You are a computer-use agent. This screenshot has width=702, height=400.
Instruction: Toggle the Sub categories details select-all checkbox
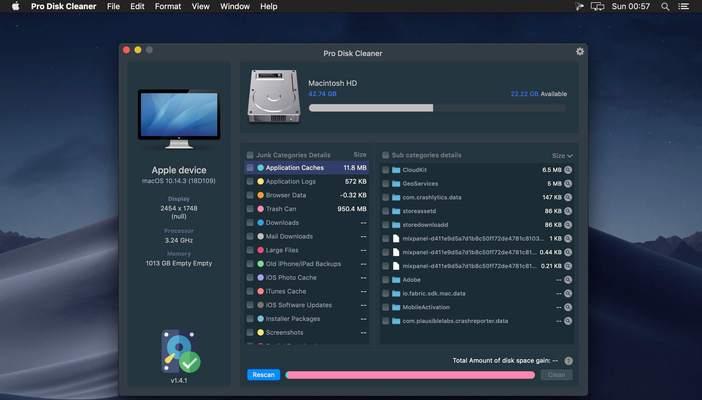pyautogui.click(x=385, y=155)
